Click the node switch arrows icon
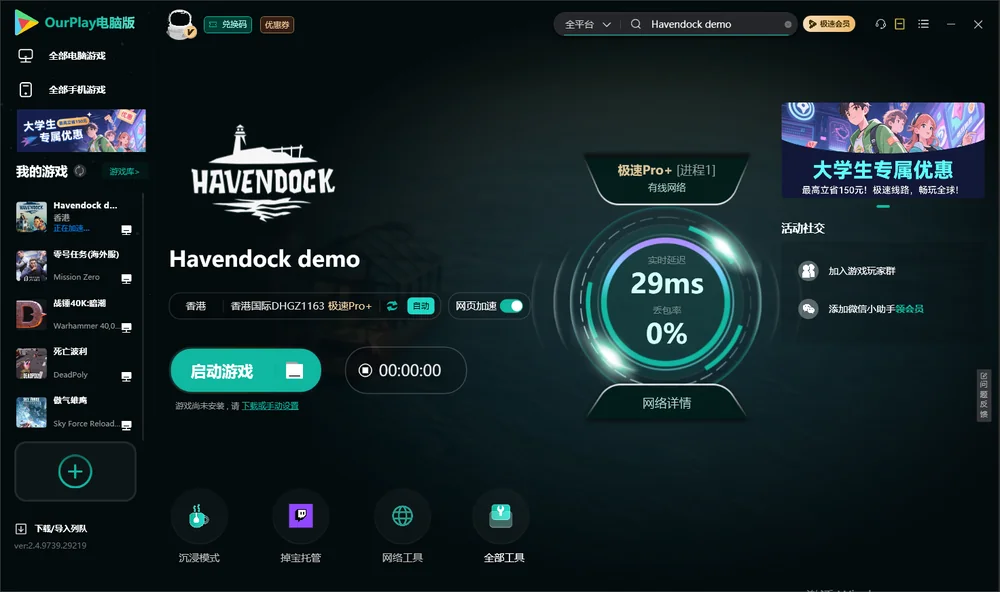1000x592 pixels. 392,306
